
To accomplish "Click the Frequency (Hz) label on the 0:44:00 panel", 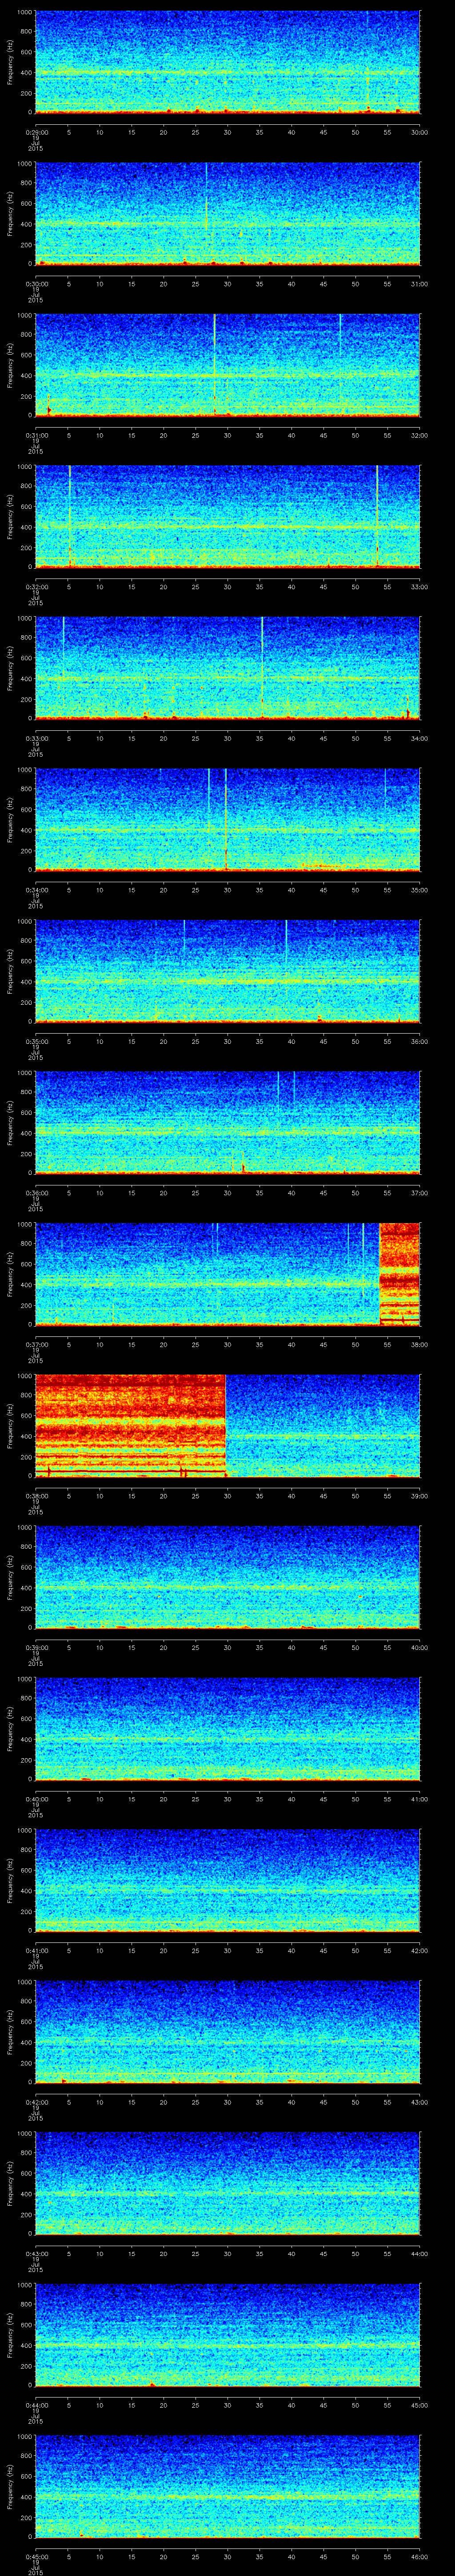I will 10,2334.
